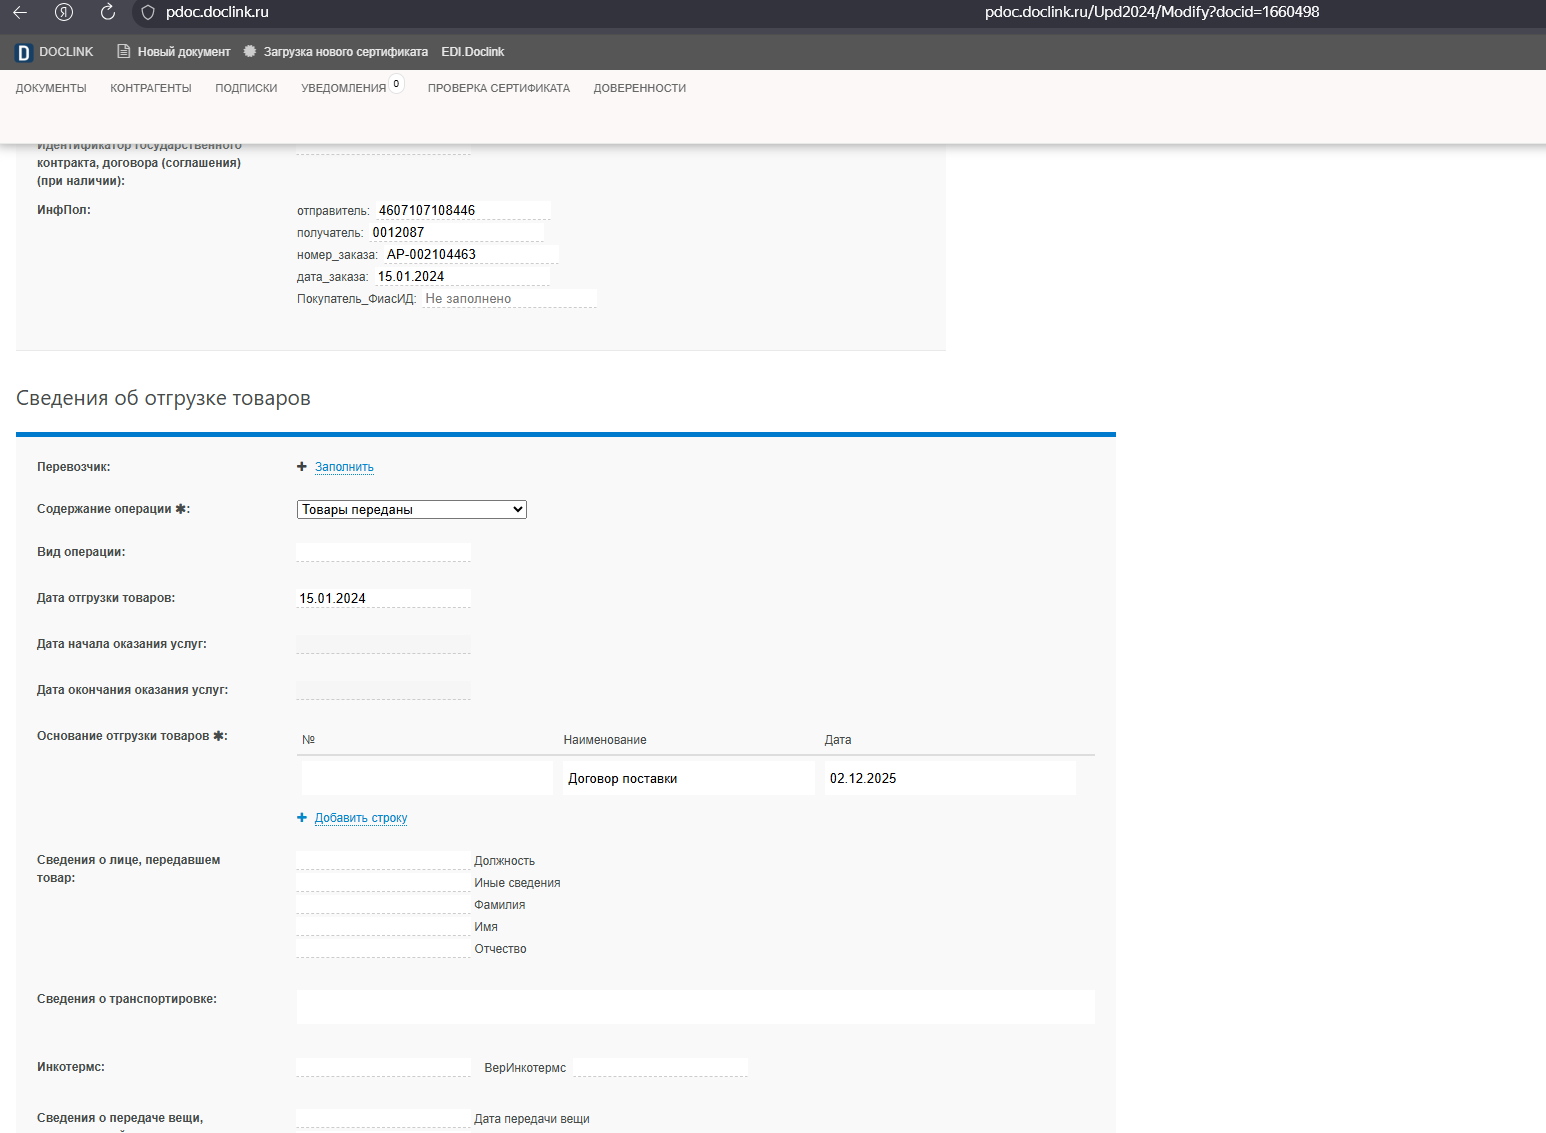Edit the Наименование field Договор поставки
Image resolution: width=1546 pixels, height=1133 pixels.
click(689, 778)
